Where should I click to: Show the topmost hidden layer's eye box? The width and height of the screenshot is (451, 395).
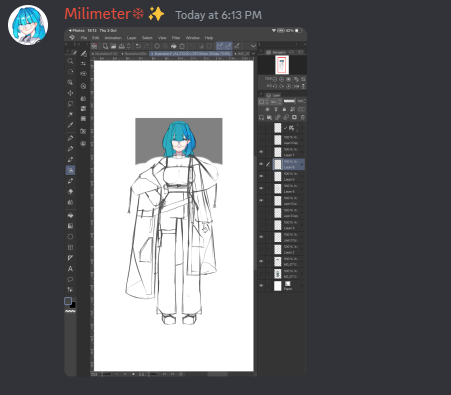click(261, 128)
